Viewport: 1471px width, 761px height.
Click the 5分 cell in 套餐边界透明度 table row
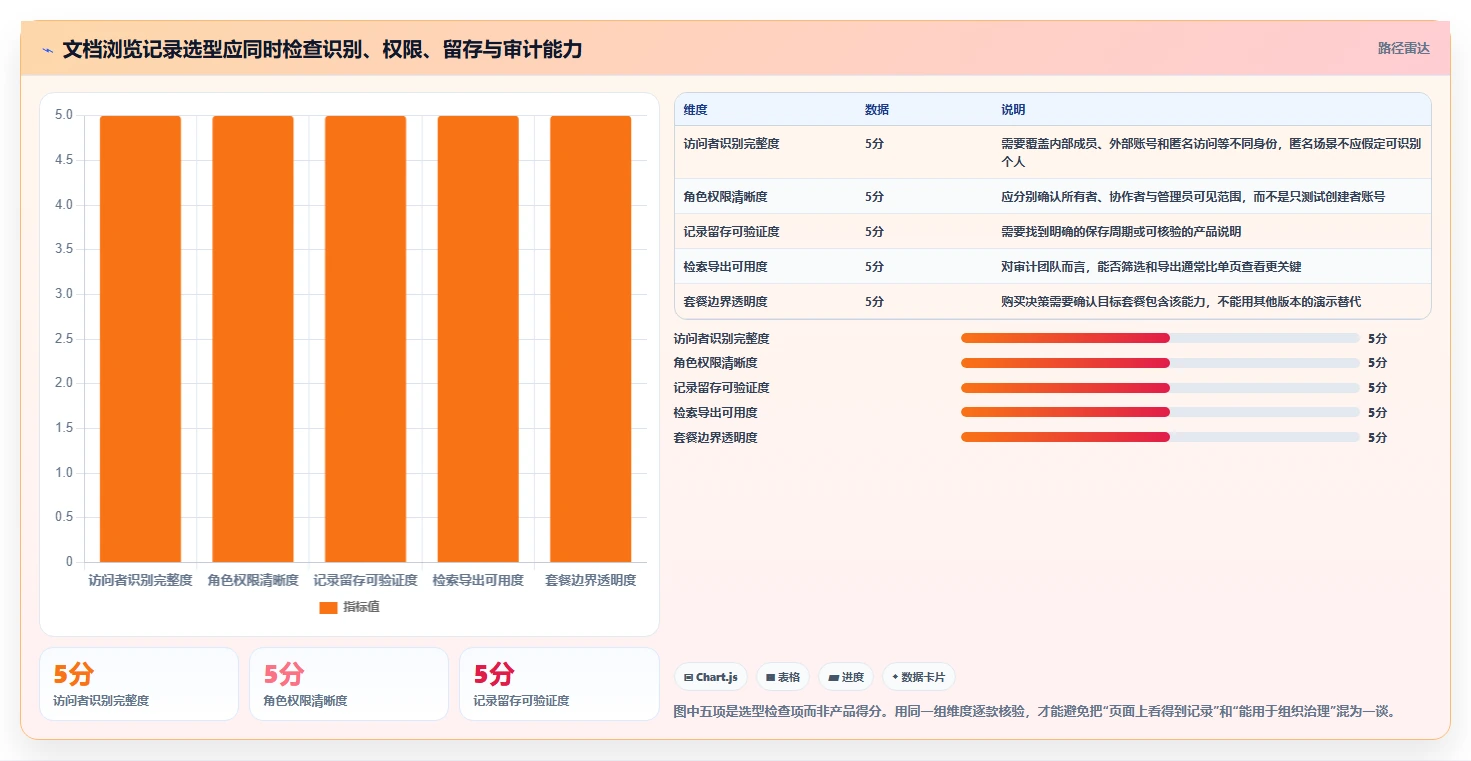pos(874,302)
